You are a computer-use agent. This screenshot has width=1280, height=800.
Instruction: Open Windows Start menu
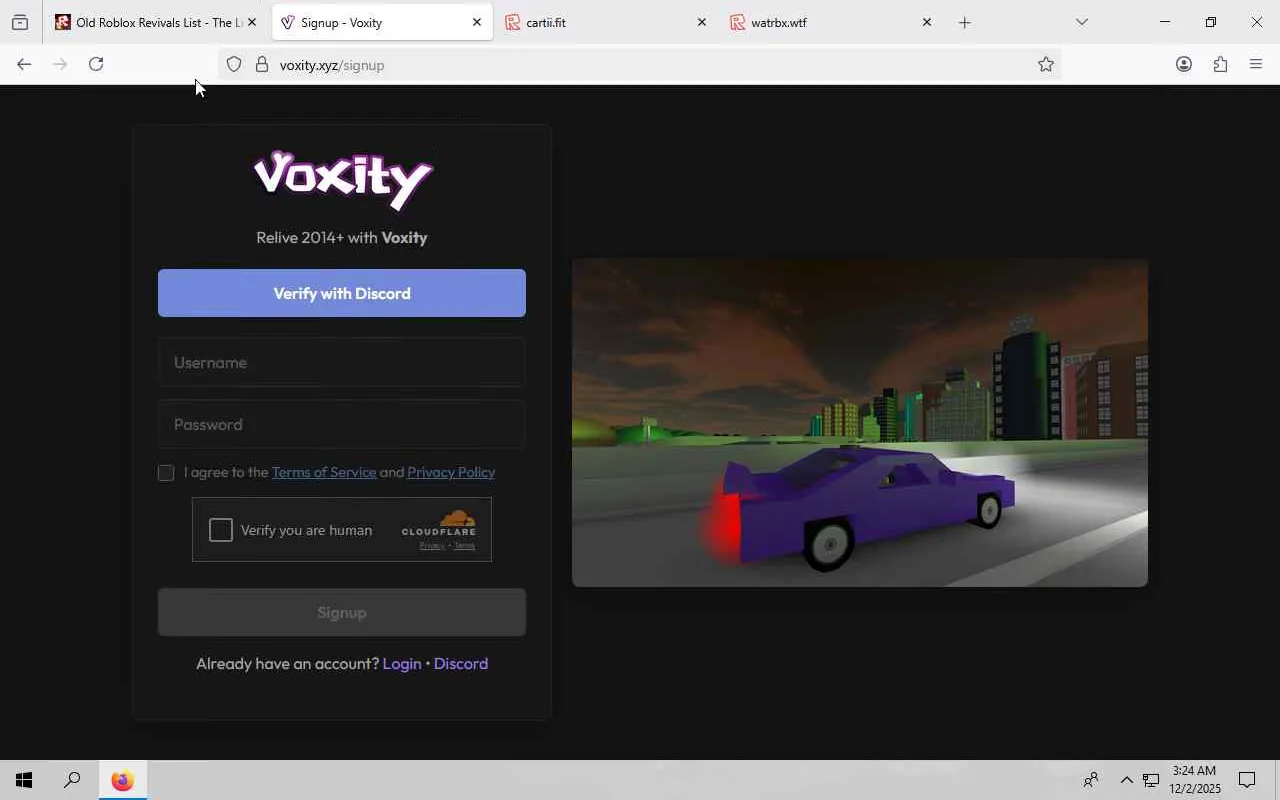[24, 780]
